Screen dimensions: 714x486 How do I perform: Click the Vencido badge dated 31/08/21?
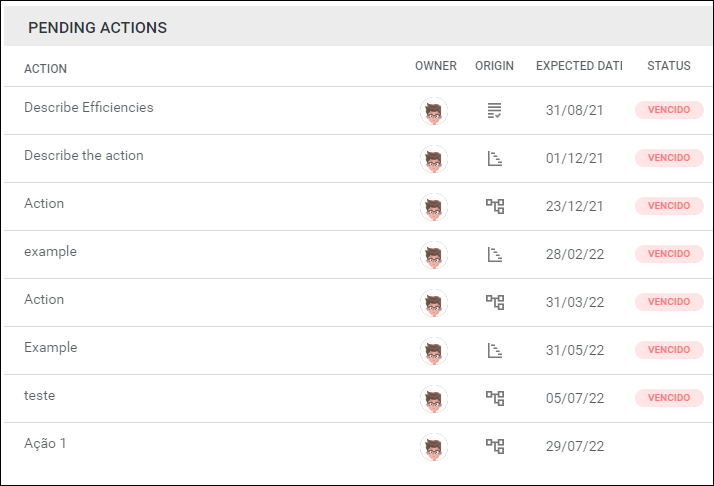click(669, 110)
